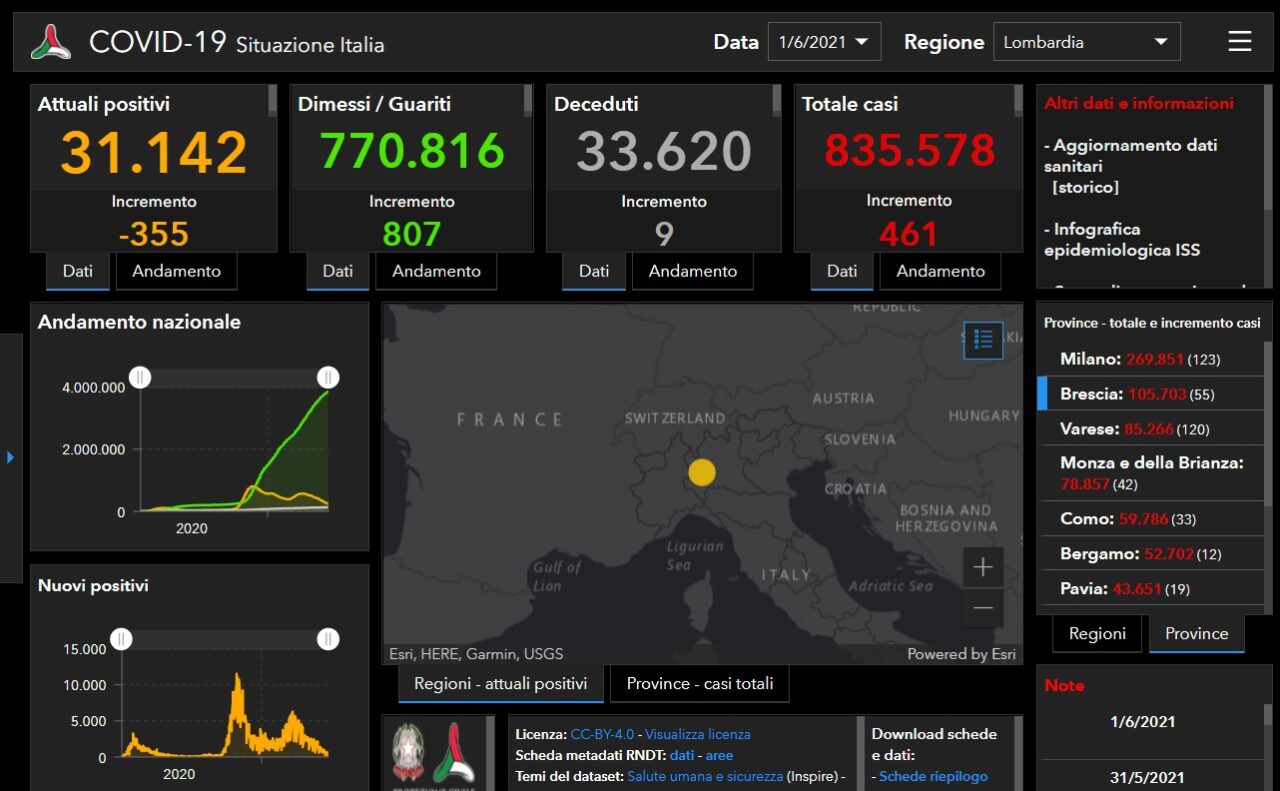Viewport: 1280px width, 791px height.
Task: Click the Protezione Civile logo in header
Action: (51, 42)
